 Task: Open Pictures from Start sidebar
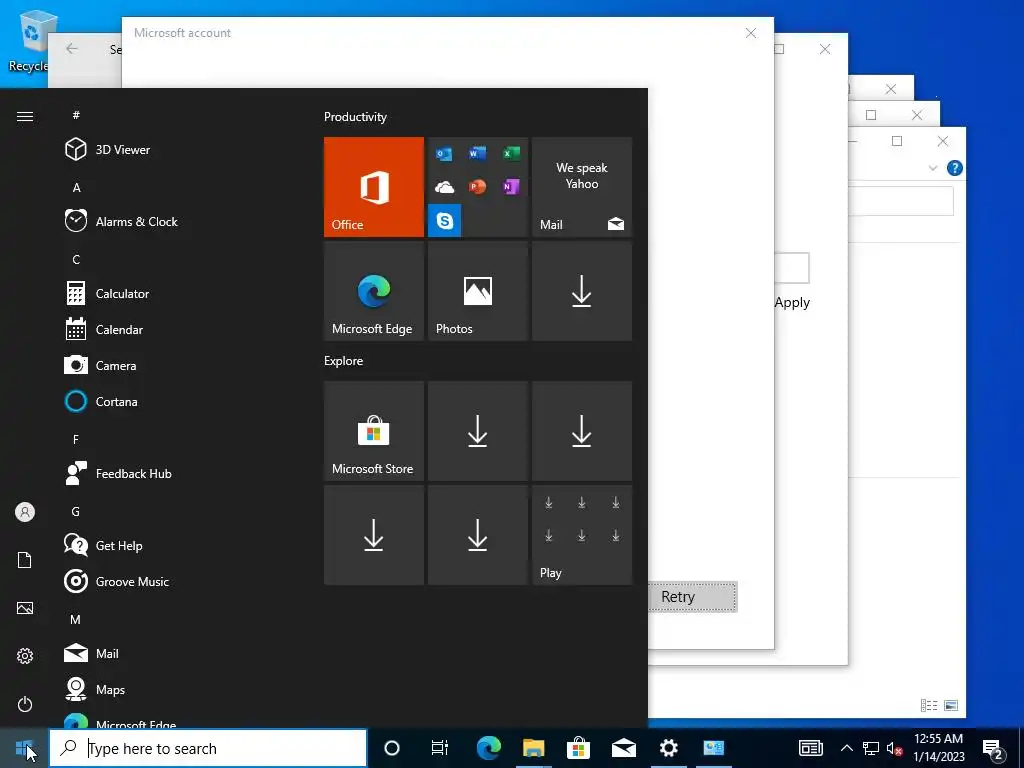(25, 608)
